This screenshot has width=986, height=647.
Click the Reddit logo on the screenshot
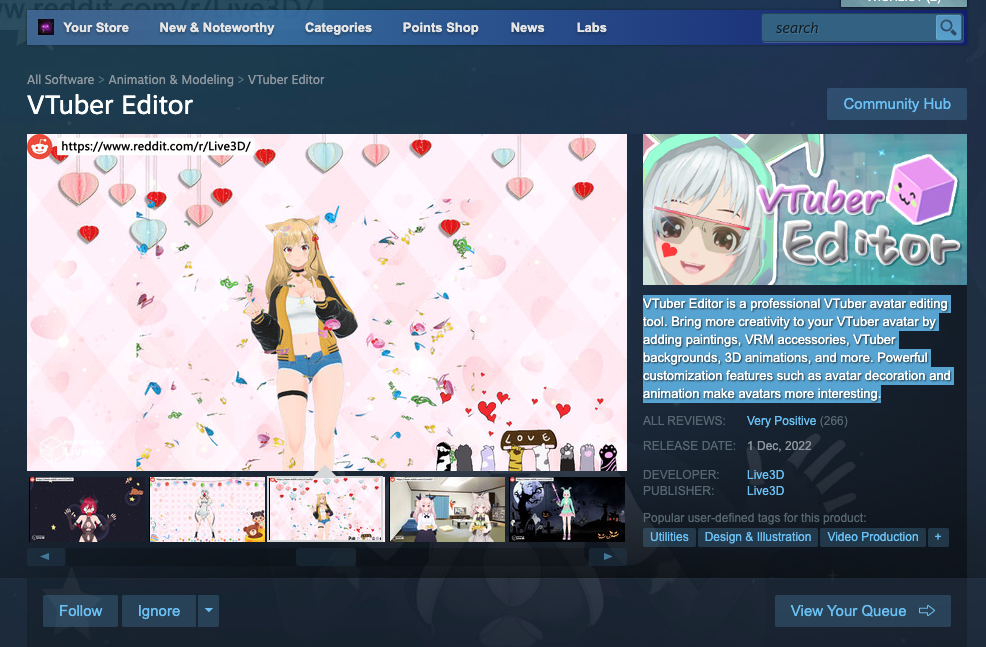coord(40,147)
